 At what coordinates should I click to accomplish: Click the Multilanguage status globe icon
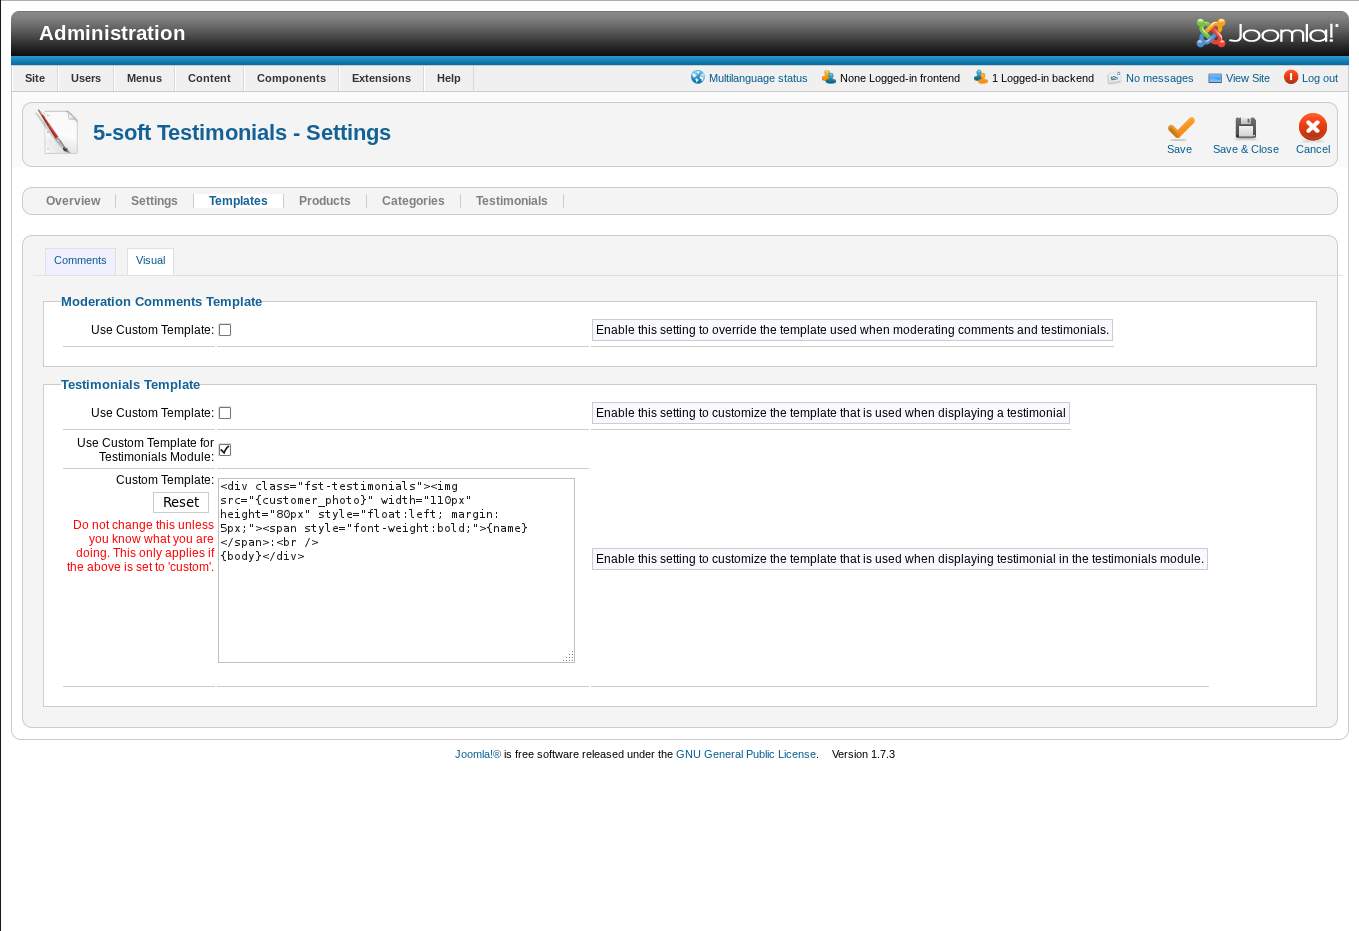698,77
